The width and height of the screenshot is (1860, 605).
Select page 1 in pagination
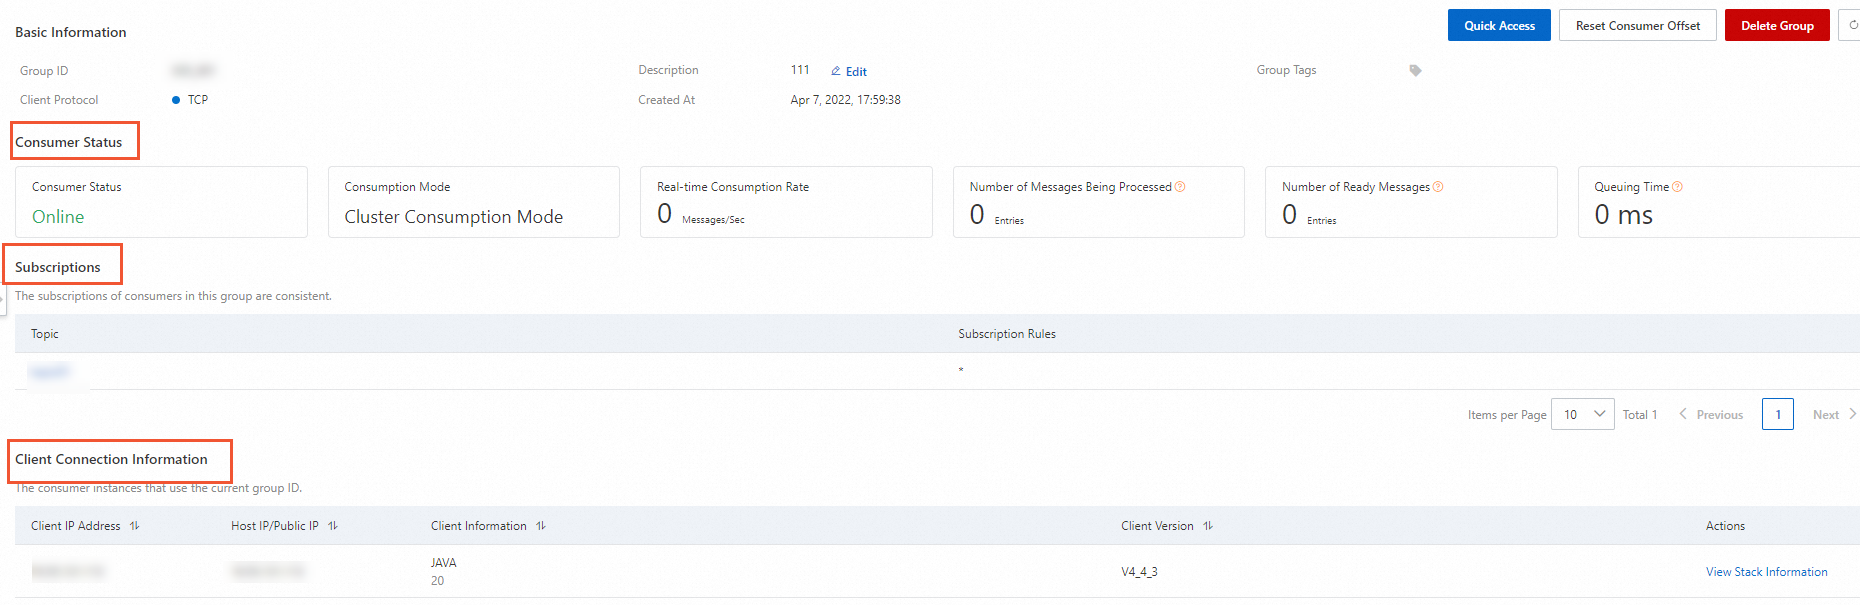pyautogui.click(x=1777, y=414)
